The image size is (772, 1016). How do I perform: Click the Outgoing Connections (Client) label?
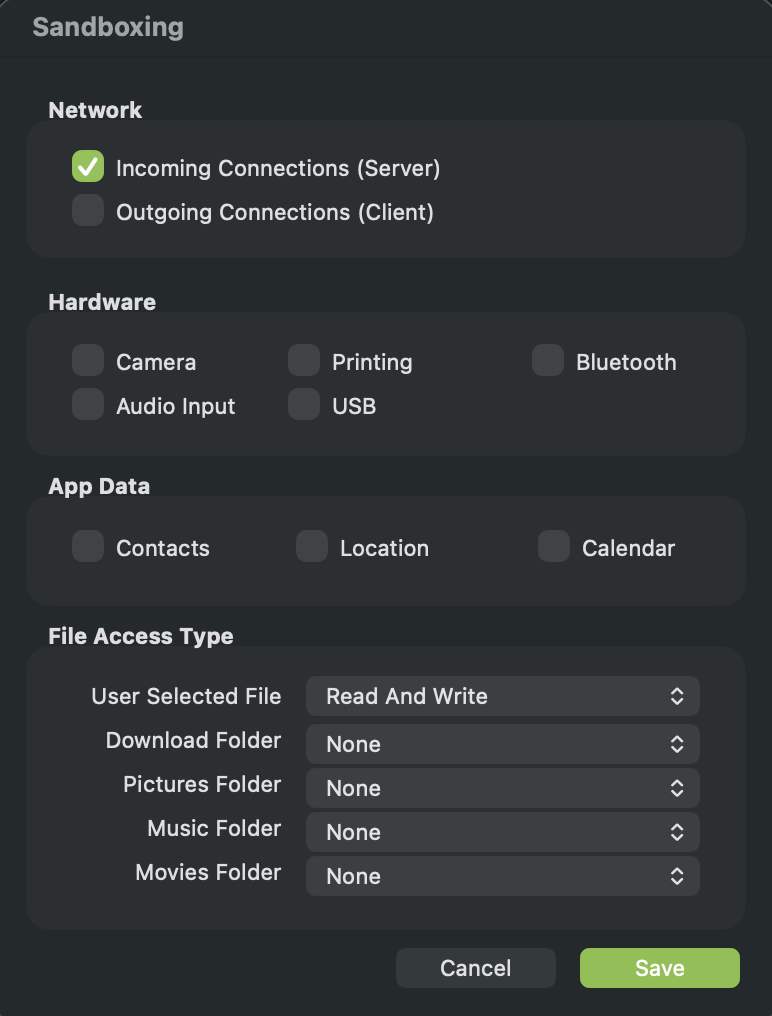click(275, 212)
